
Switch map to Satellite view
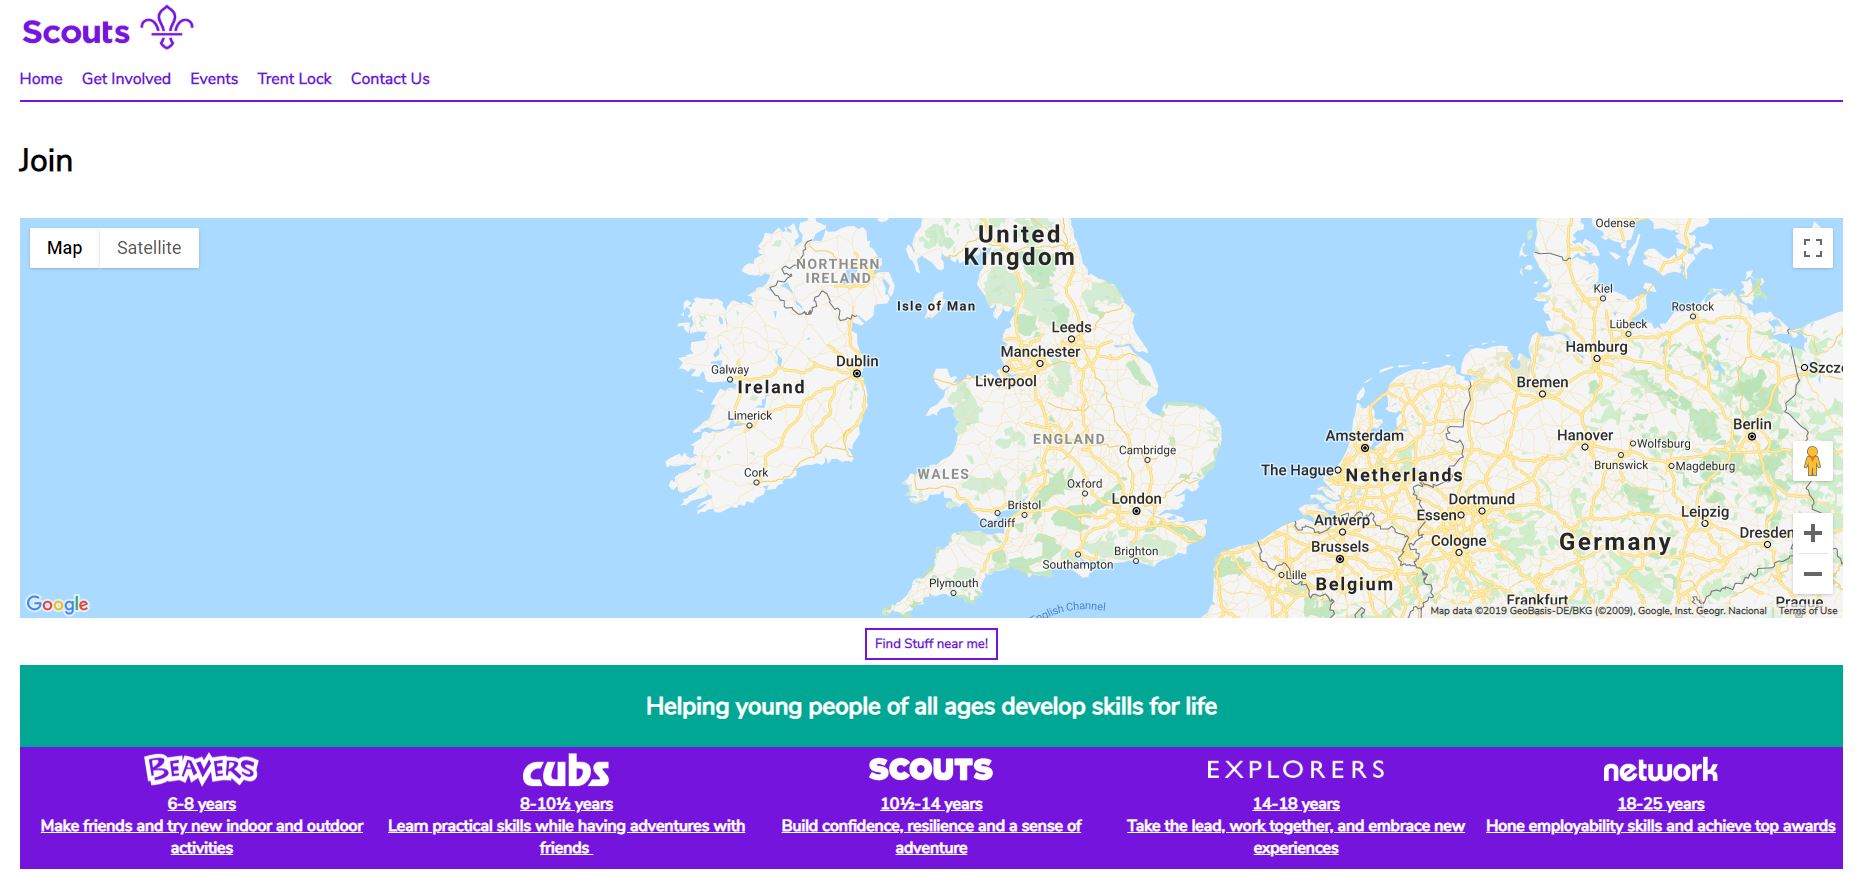point(149,248)
